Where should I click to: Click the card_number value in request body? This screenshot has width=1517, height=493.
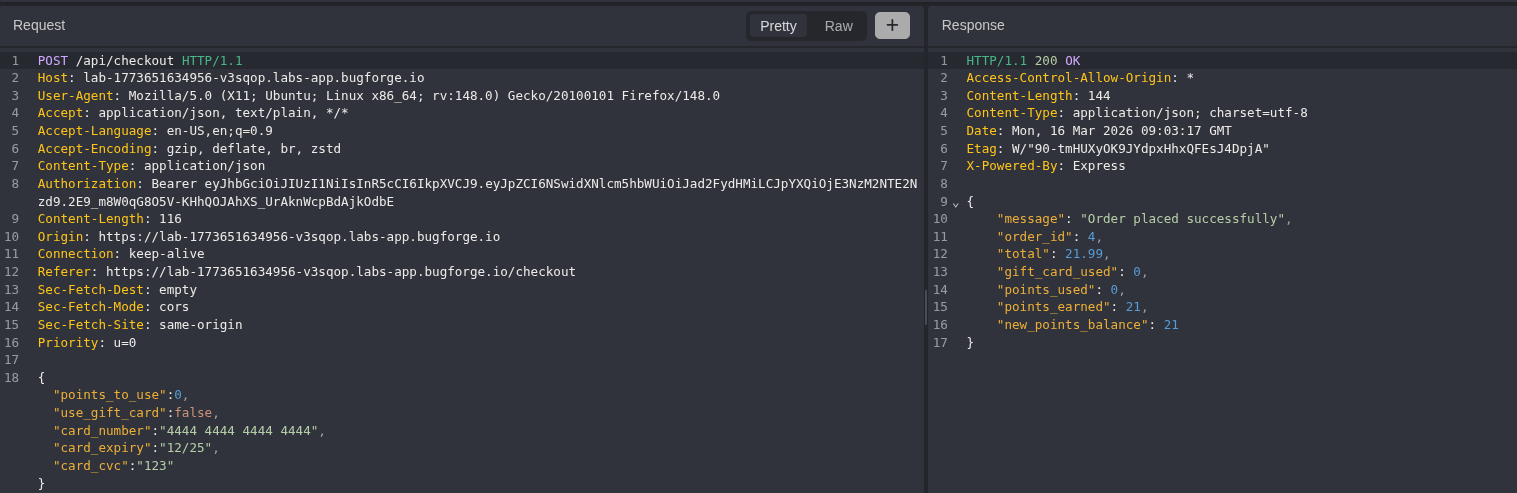tap(238, 431)
